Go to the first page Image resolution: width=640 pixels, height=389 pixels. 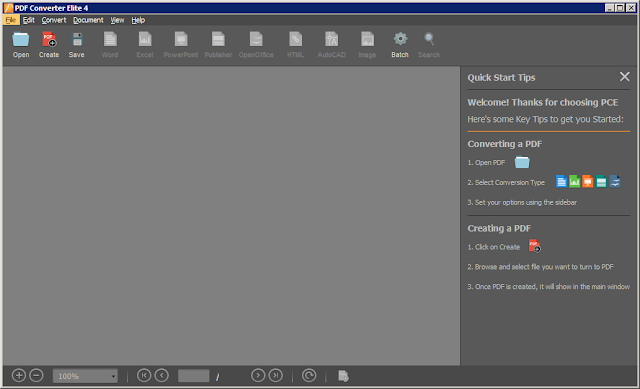click(144, 375)
